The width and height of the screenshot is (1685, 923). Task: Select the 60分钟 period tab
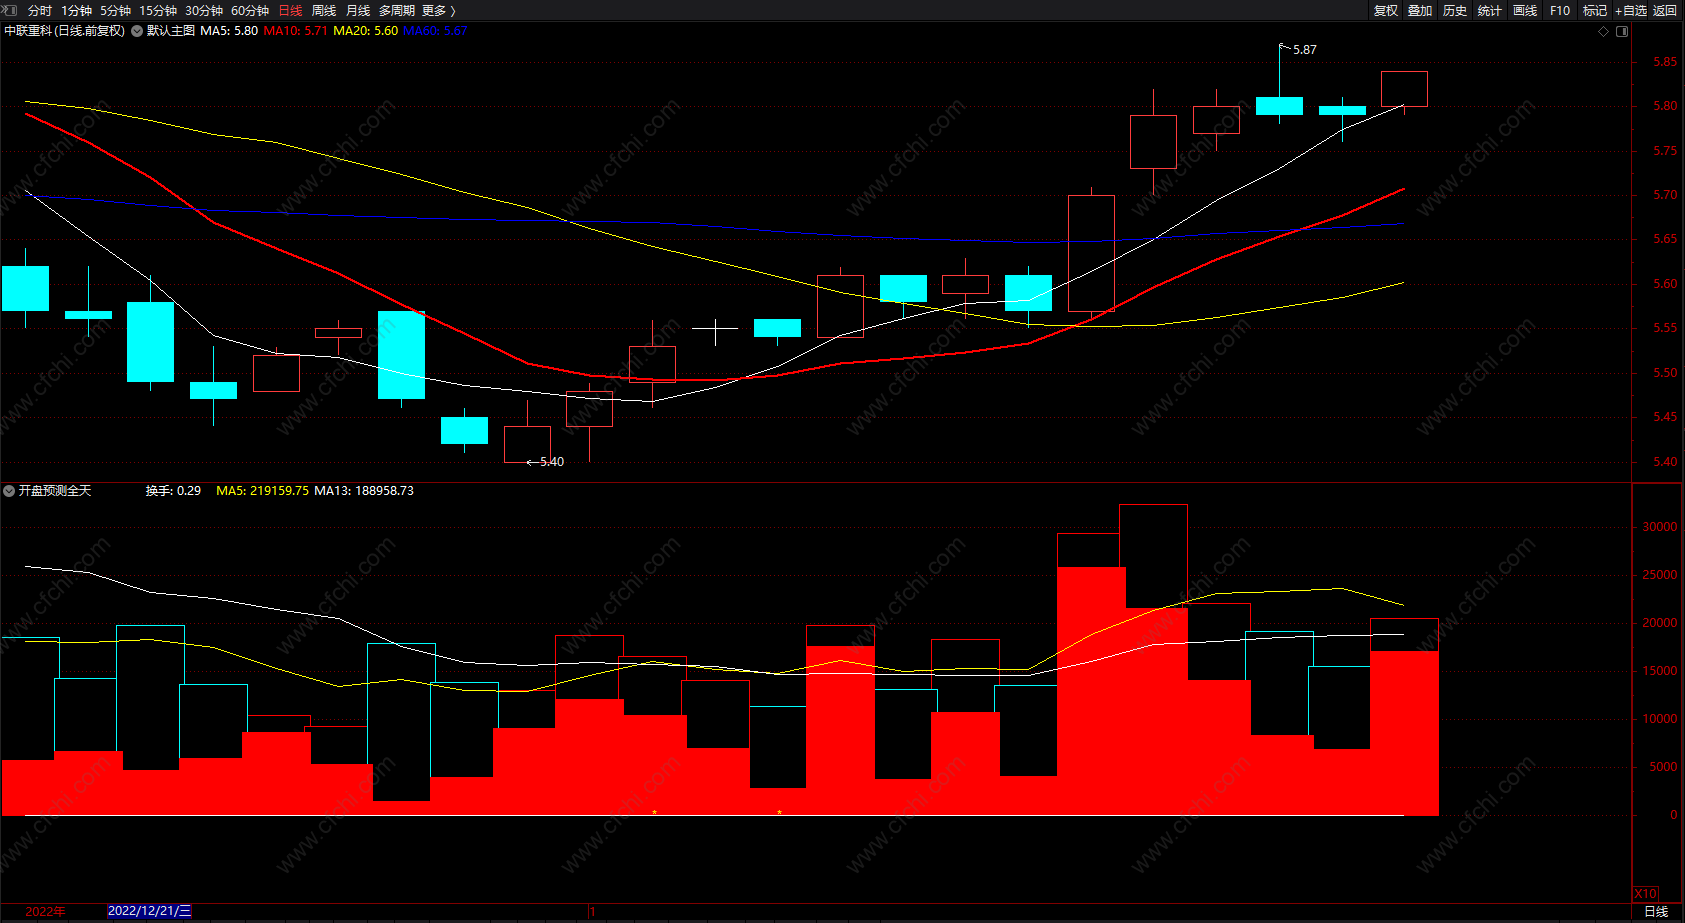click(x=250, y=10)
